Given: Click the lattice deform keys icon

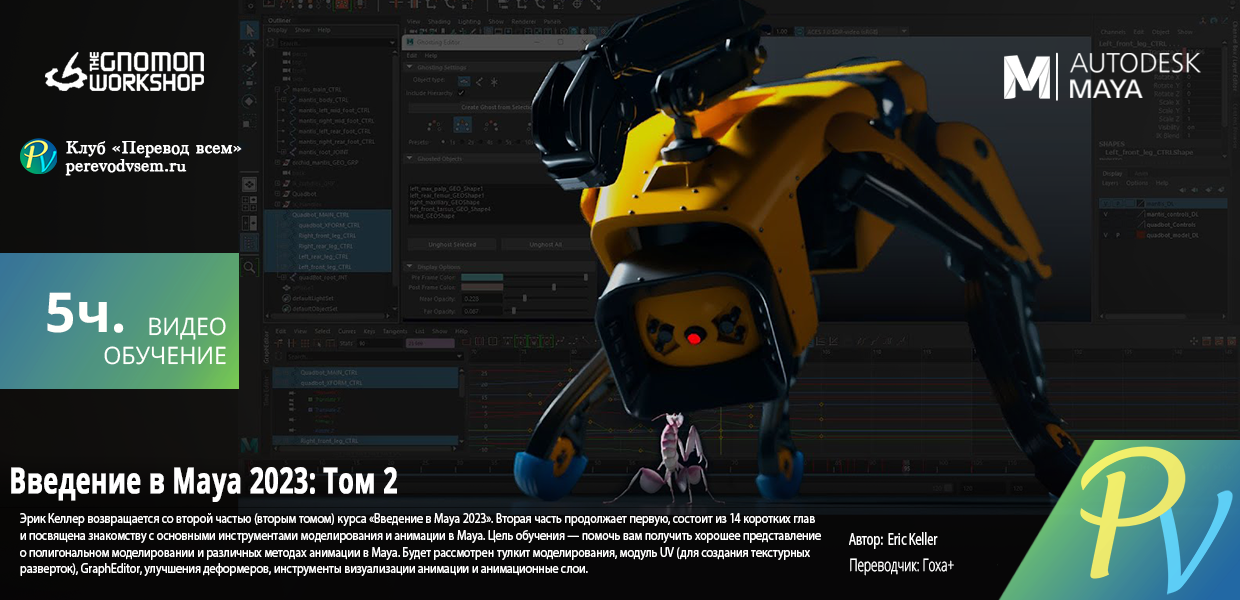Looking at the screenshot, I should click(x=304, y=343).
